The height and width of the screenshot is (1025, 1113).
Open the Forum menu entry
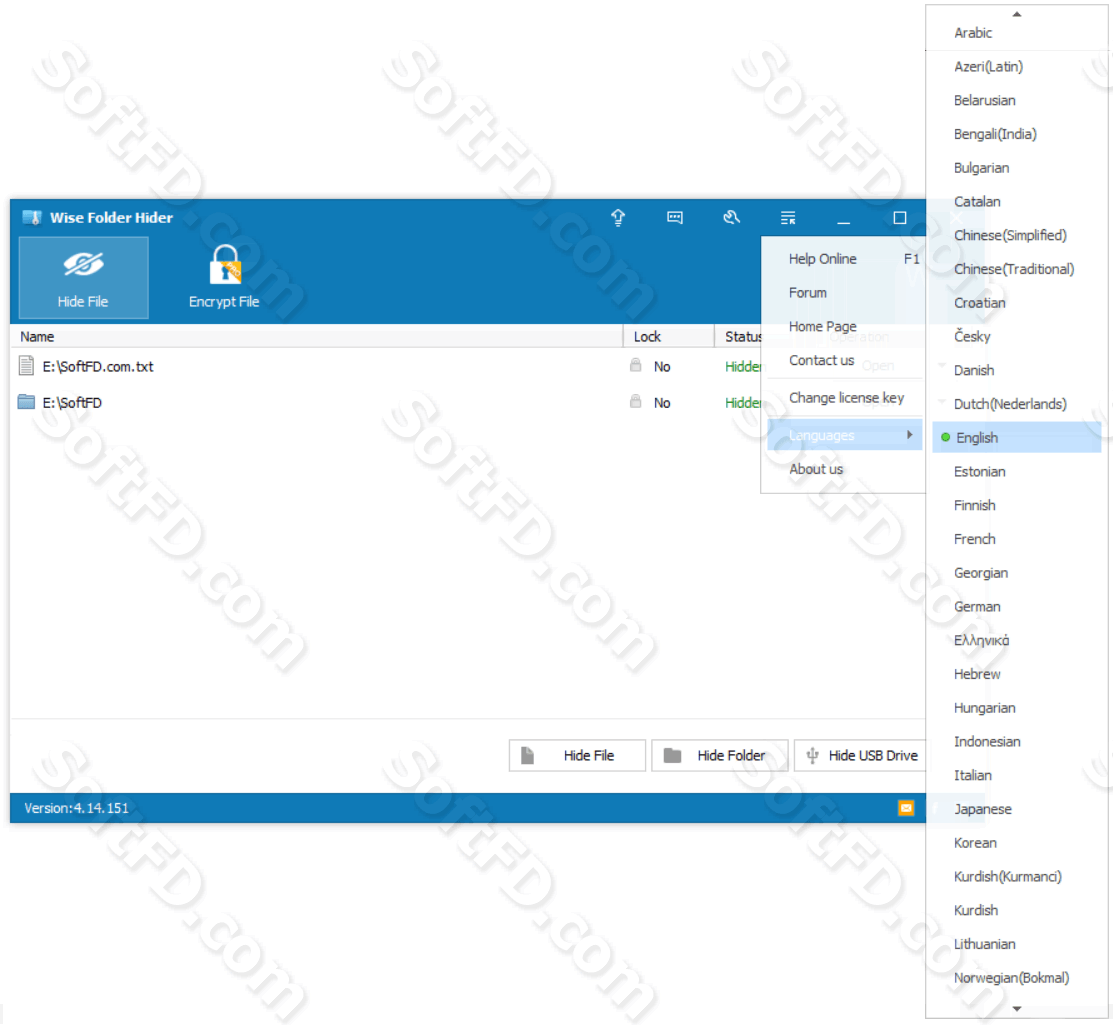(x=845, y=292)
